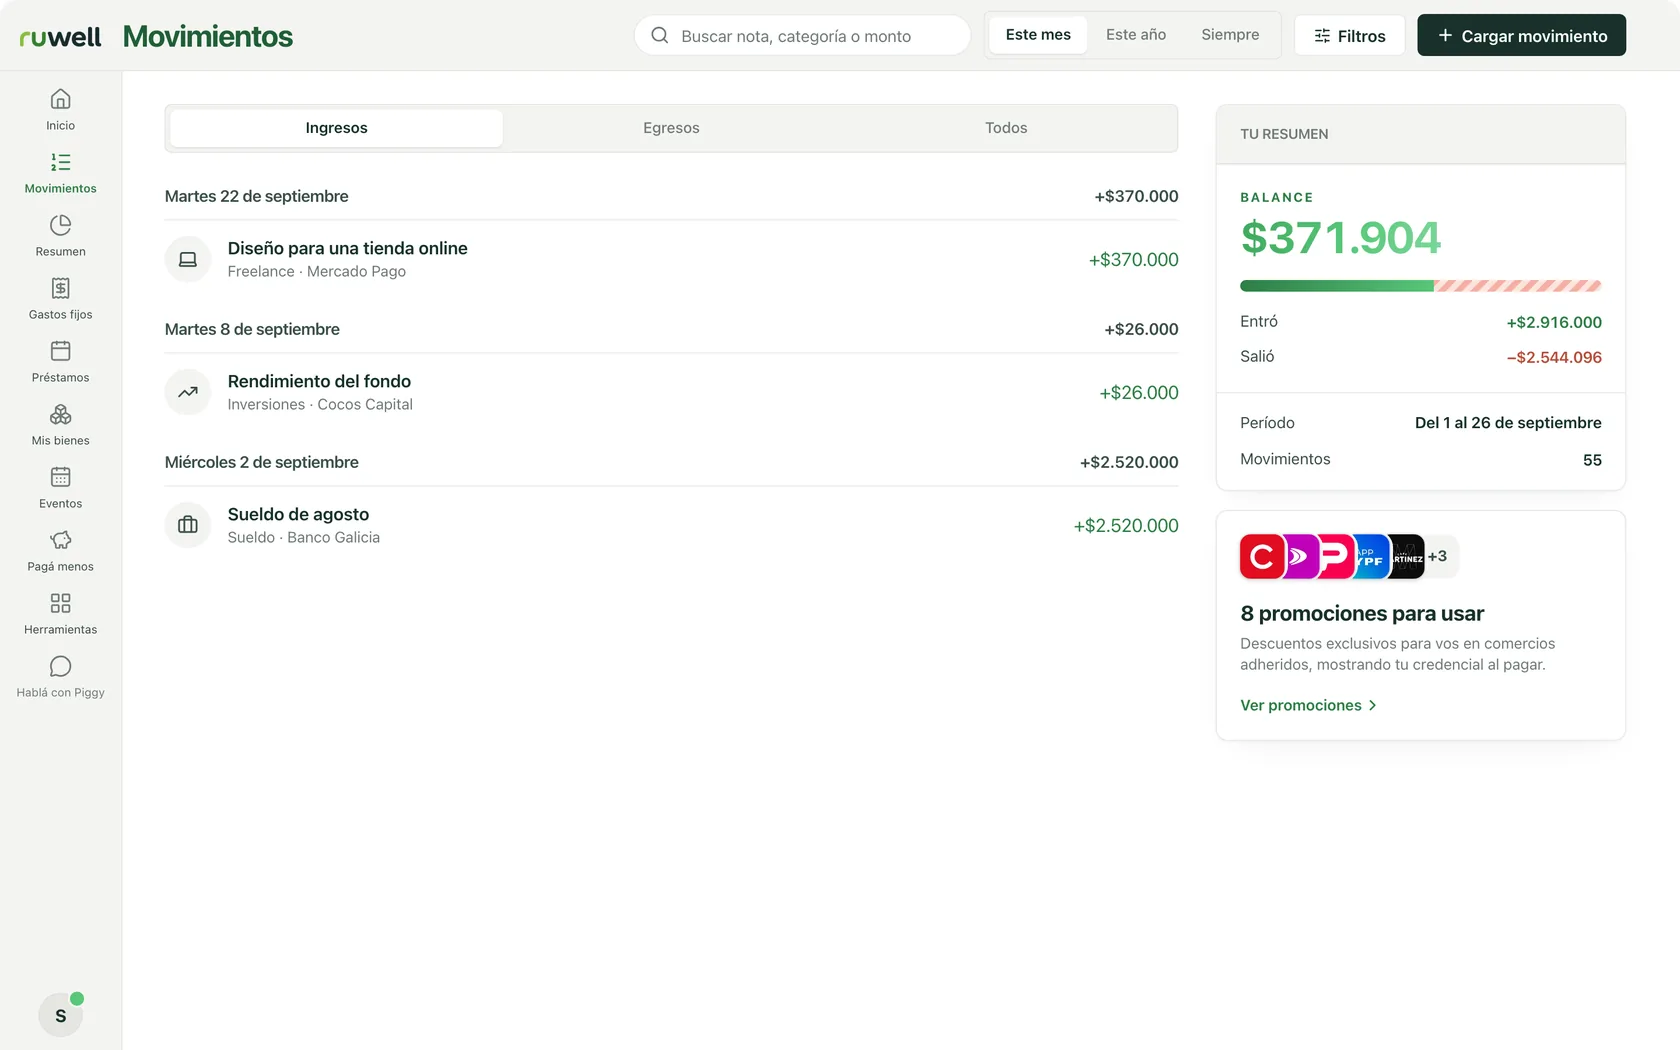Viewport: 1680px width, 1050px height.
Task: Click the balance progress bar
Action: coord(1420,286)
